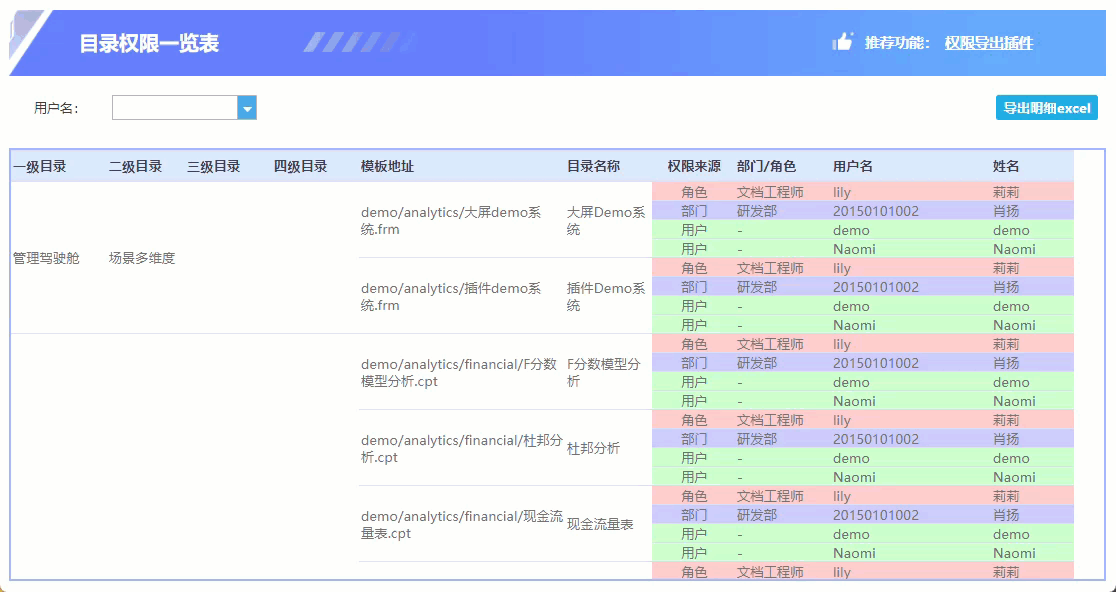Click into the 用户名 input field

click(x=175, y=108)
